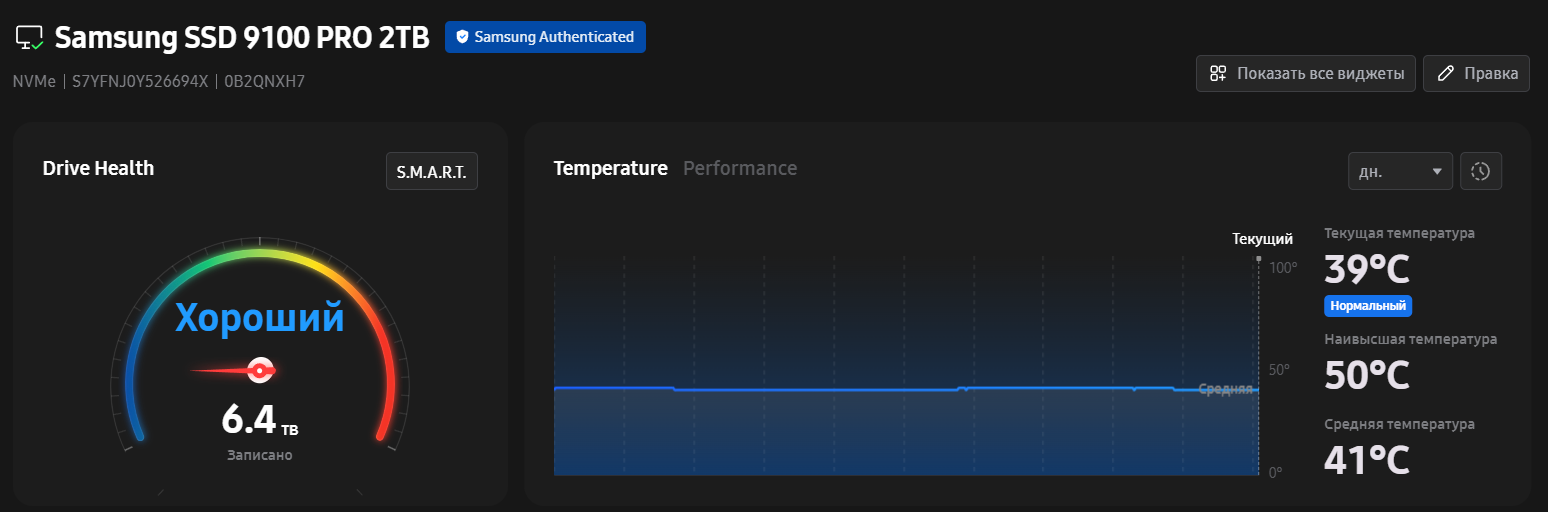Click the drive monitor icon beside Samsung SSD title

[x=30, y=38]
